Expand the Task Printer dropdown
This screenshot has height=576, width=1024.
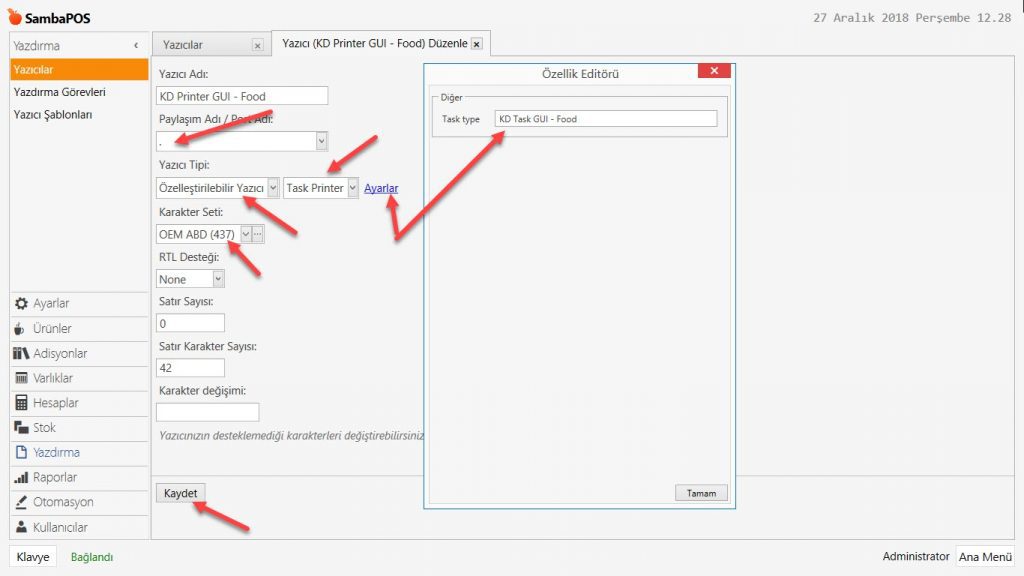[x=352, y=188]
